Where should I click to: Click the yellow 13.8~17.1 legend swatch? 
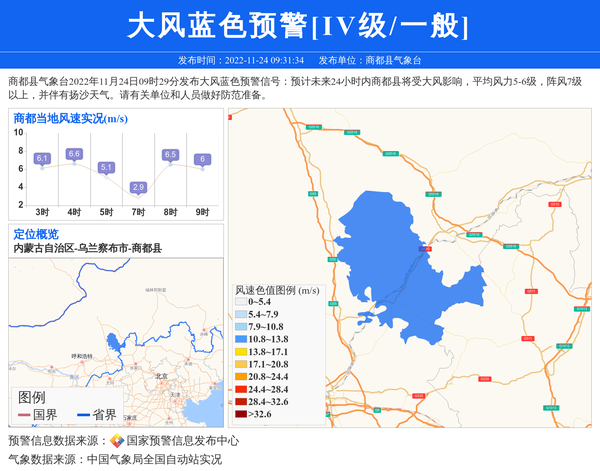(241, 352)
